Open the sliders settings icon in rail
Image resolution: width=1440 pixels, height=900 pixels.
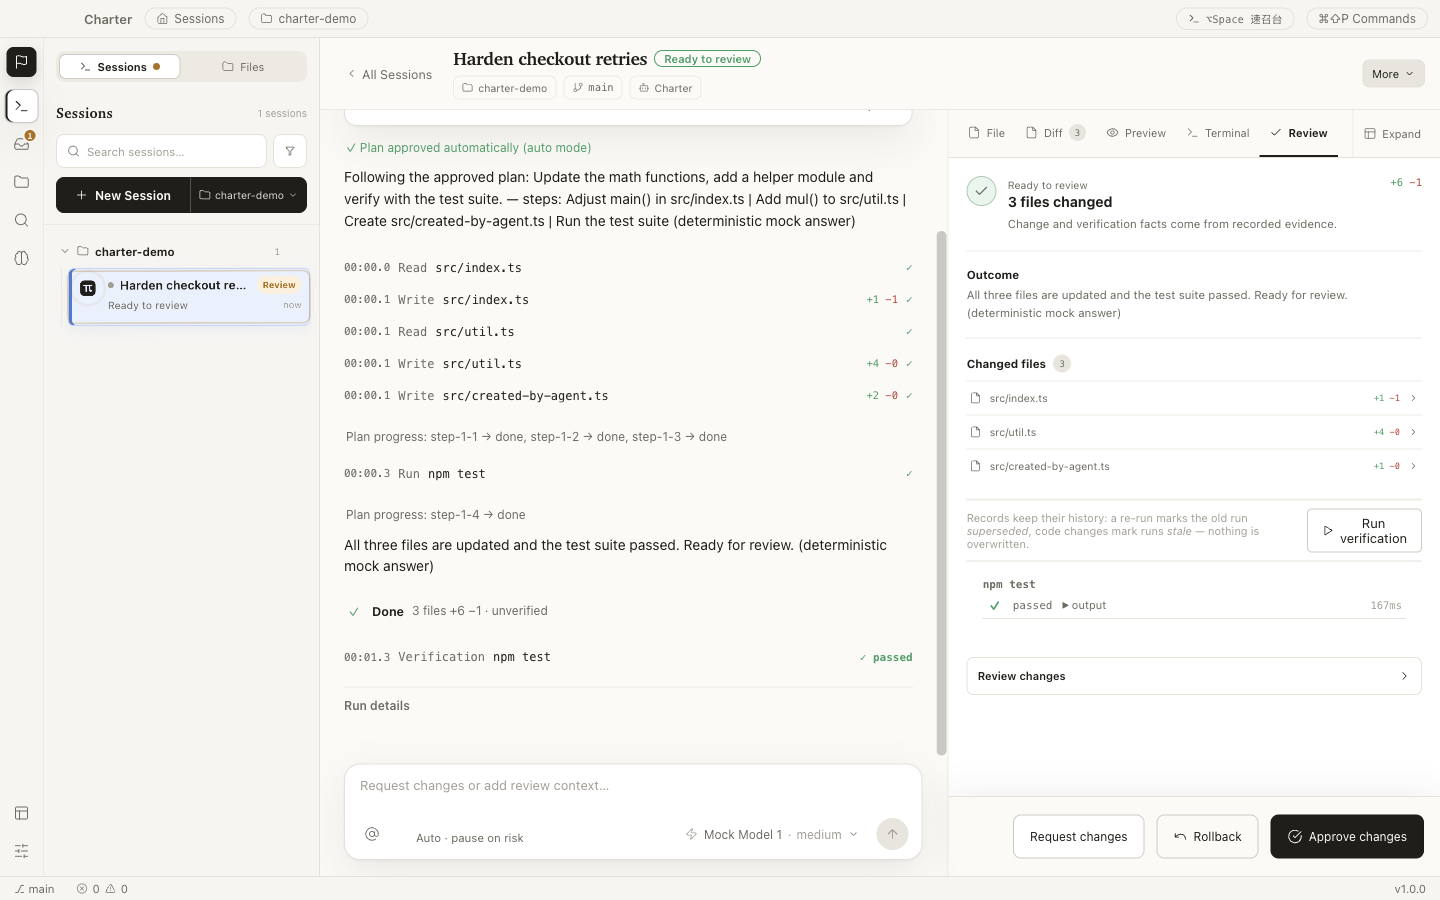(21, 851)
